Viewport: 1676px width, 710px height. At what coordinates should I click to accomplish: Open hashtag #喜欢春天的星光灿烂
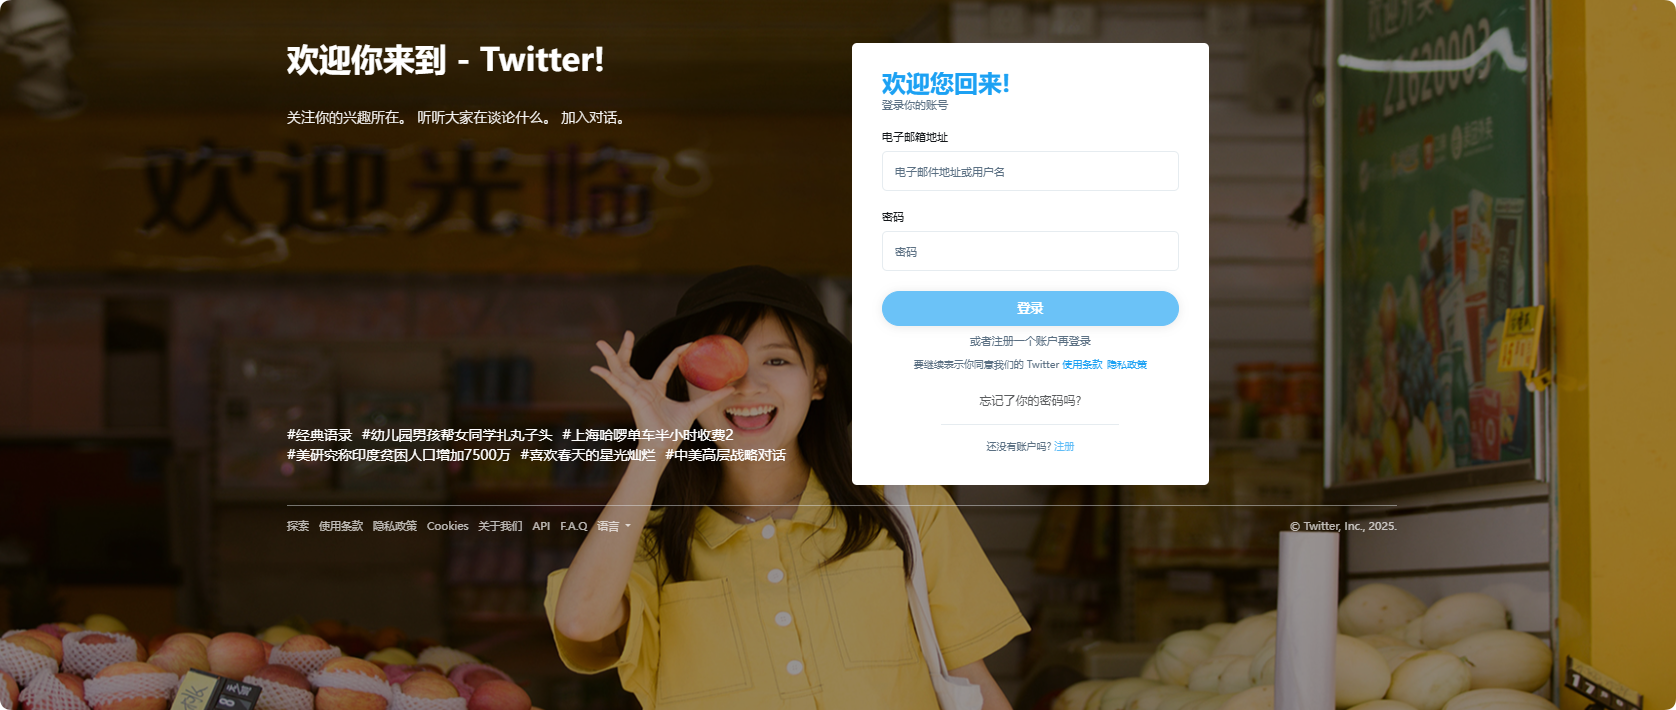click(x=588, y=455)
